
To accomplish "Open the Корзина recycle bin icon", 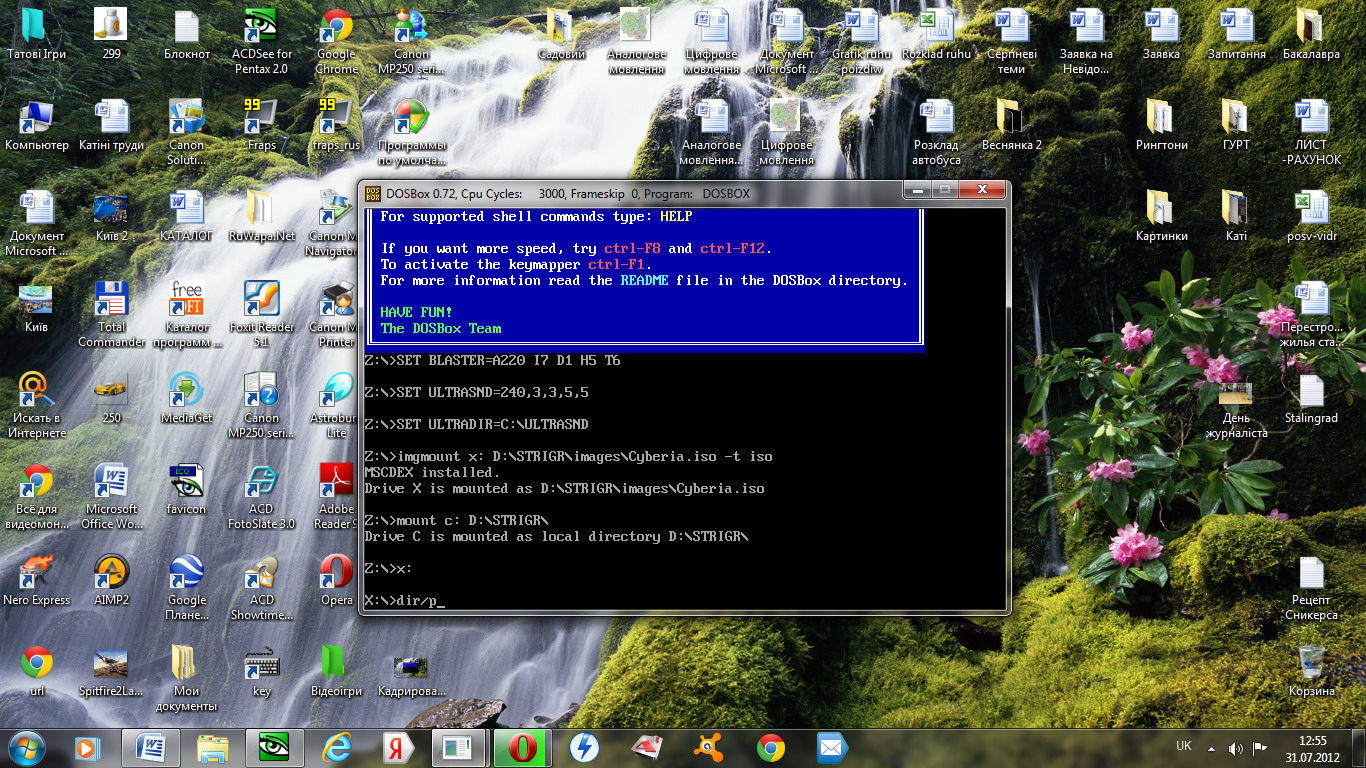I will coord(1311,672).
